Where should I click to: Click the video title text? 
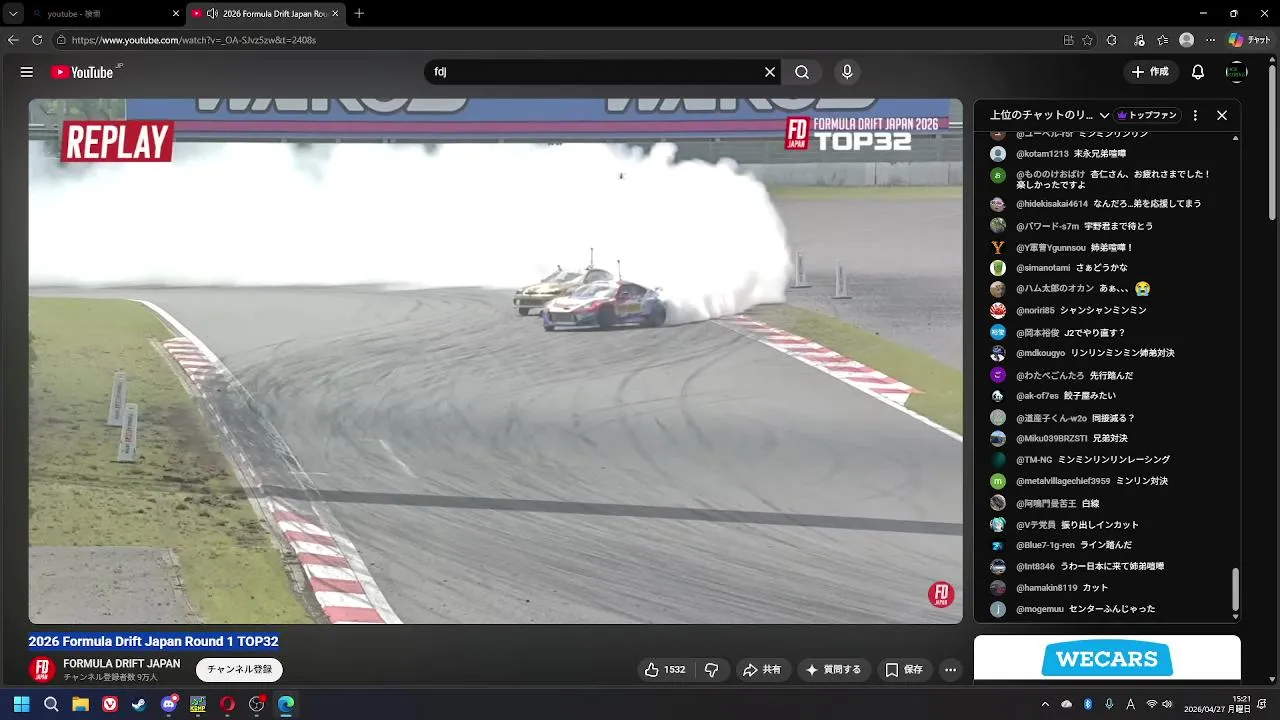[153, 641]
